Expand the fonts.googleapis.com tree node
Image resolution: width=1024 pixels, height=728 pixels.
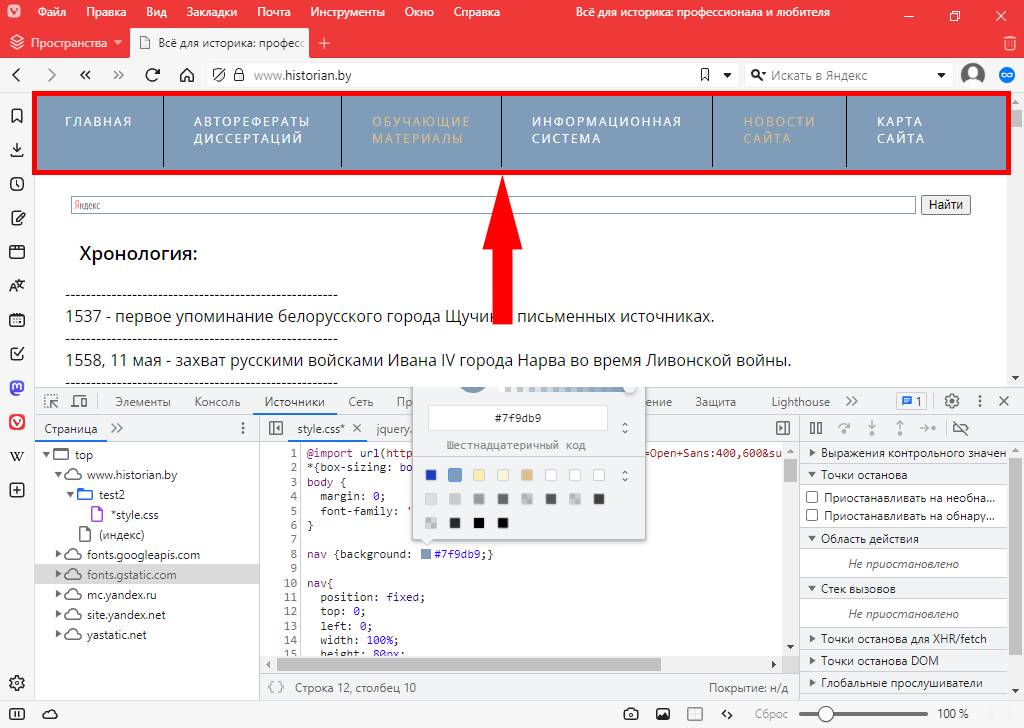[57, 555]
